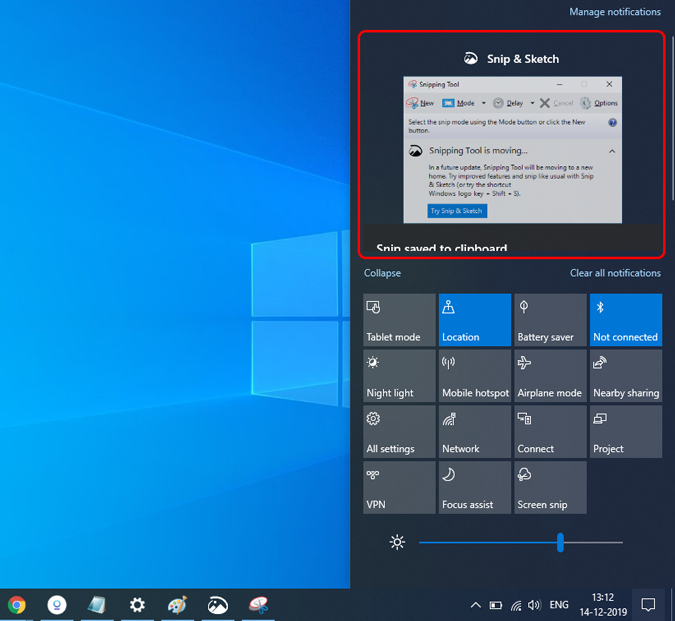Click Clear all notifications
Viewport: 675px width, 621px height.
pyautogui.click(x=615, y=273)
